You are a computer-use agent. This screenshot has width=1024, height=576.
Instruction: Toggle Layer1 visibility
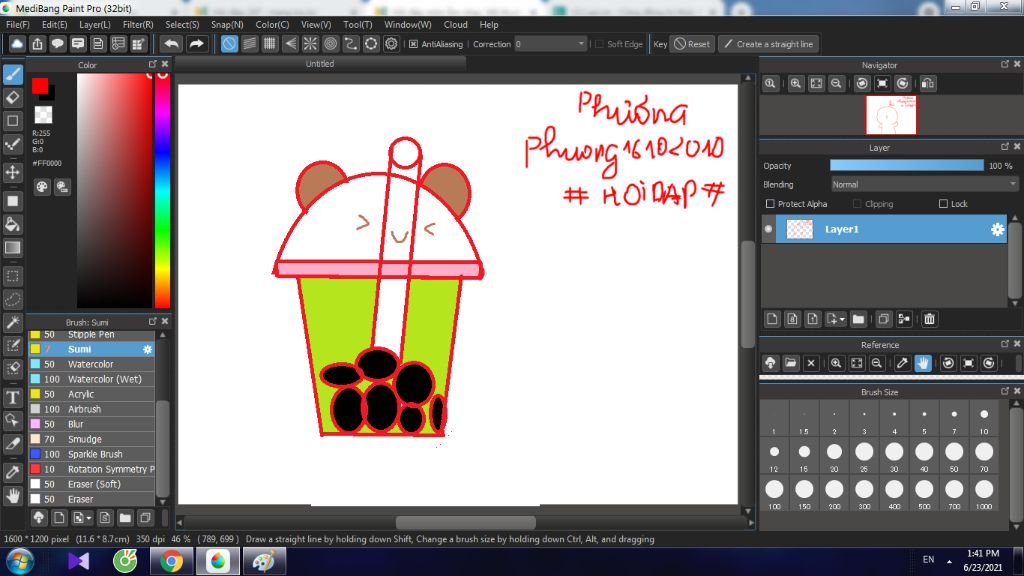pos(769,229)
